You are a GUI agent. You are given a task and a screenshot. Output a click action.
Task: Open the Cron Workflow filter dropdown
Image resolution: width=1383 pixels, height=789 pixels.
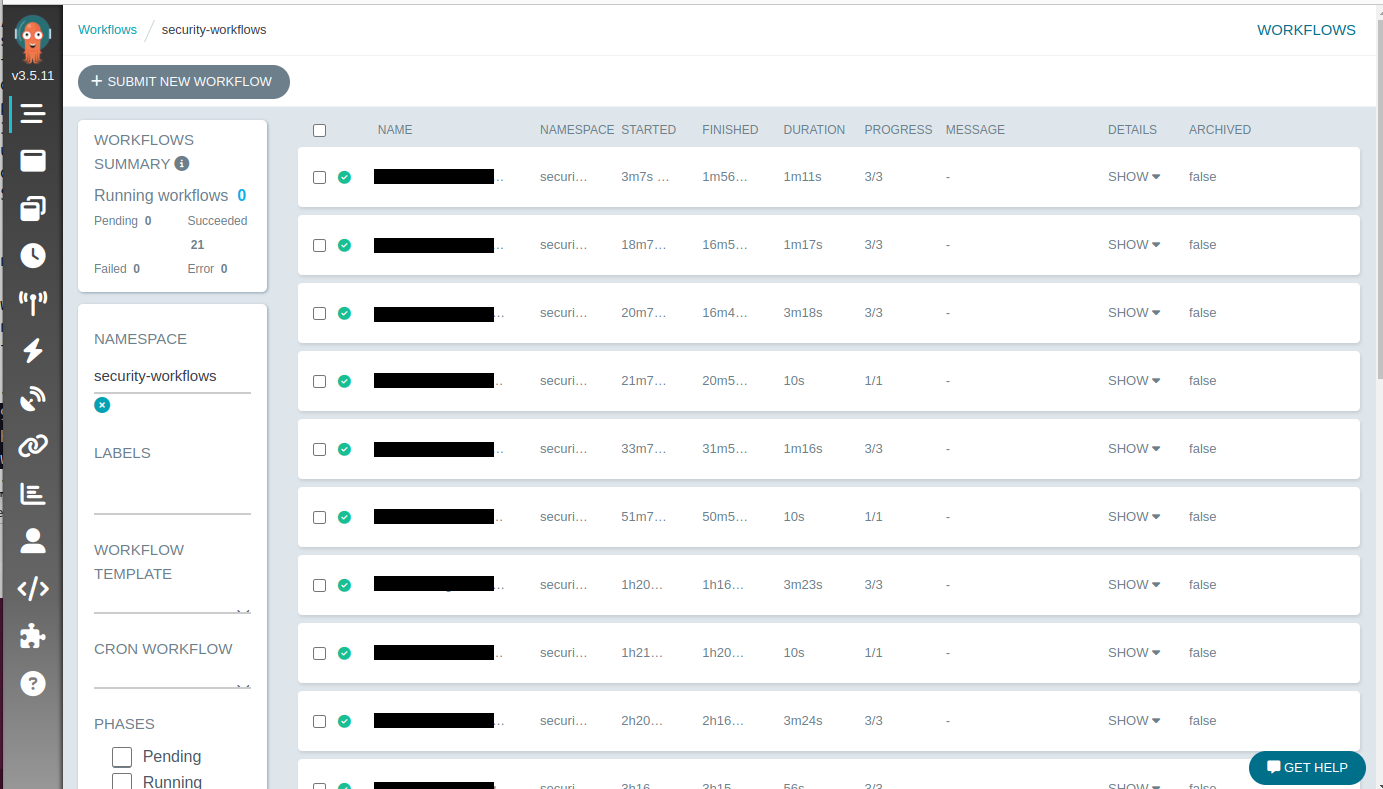click(172, 678)
